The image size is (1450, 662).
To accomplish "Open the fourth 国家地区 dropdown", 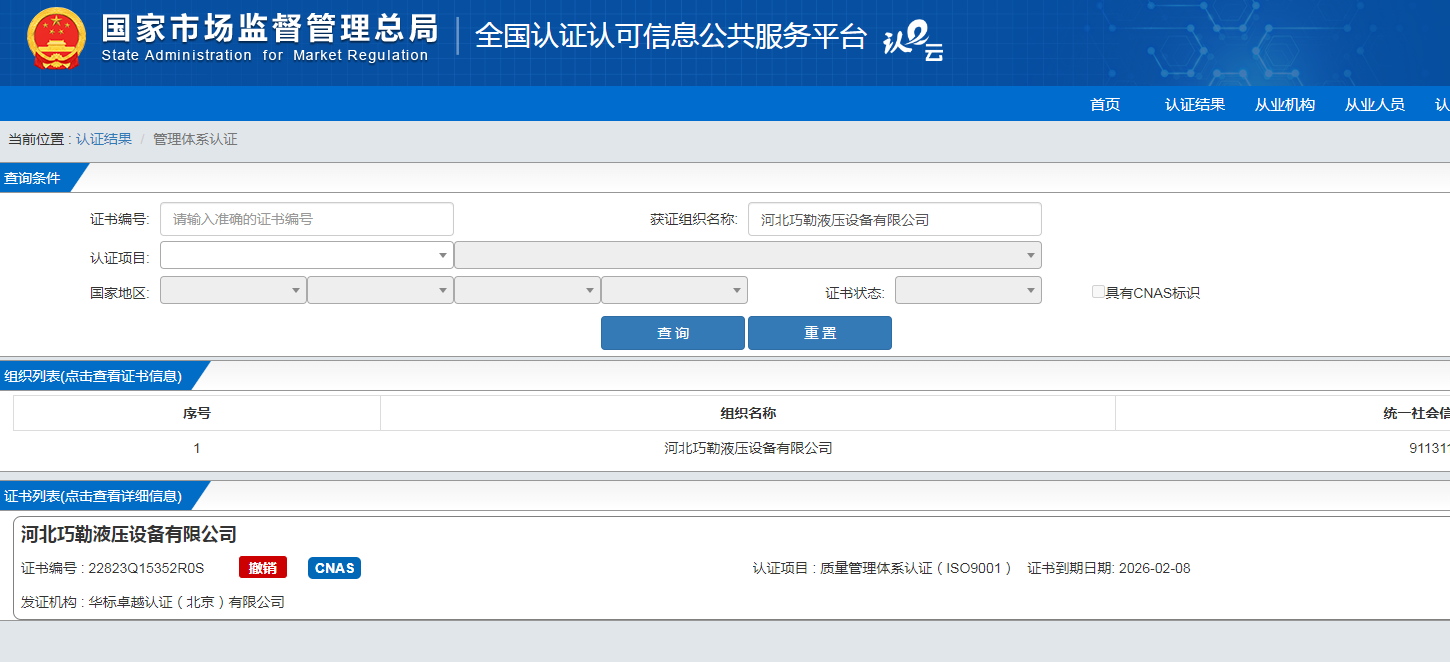I will pos(674,290).
